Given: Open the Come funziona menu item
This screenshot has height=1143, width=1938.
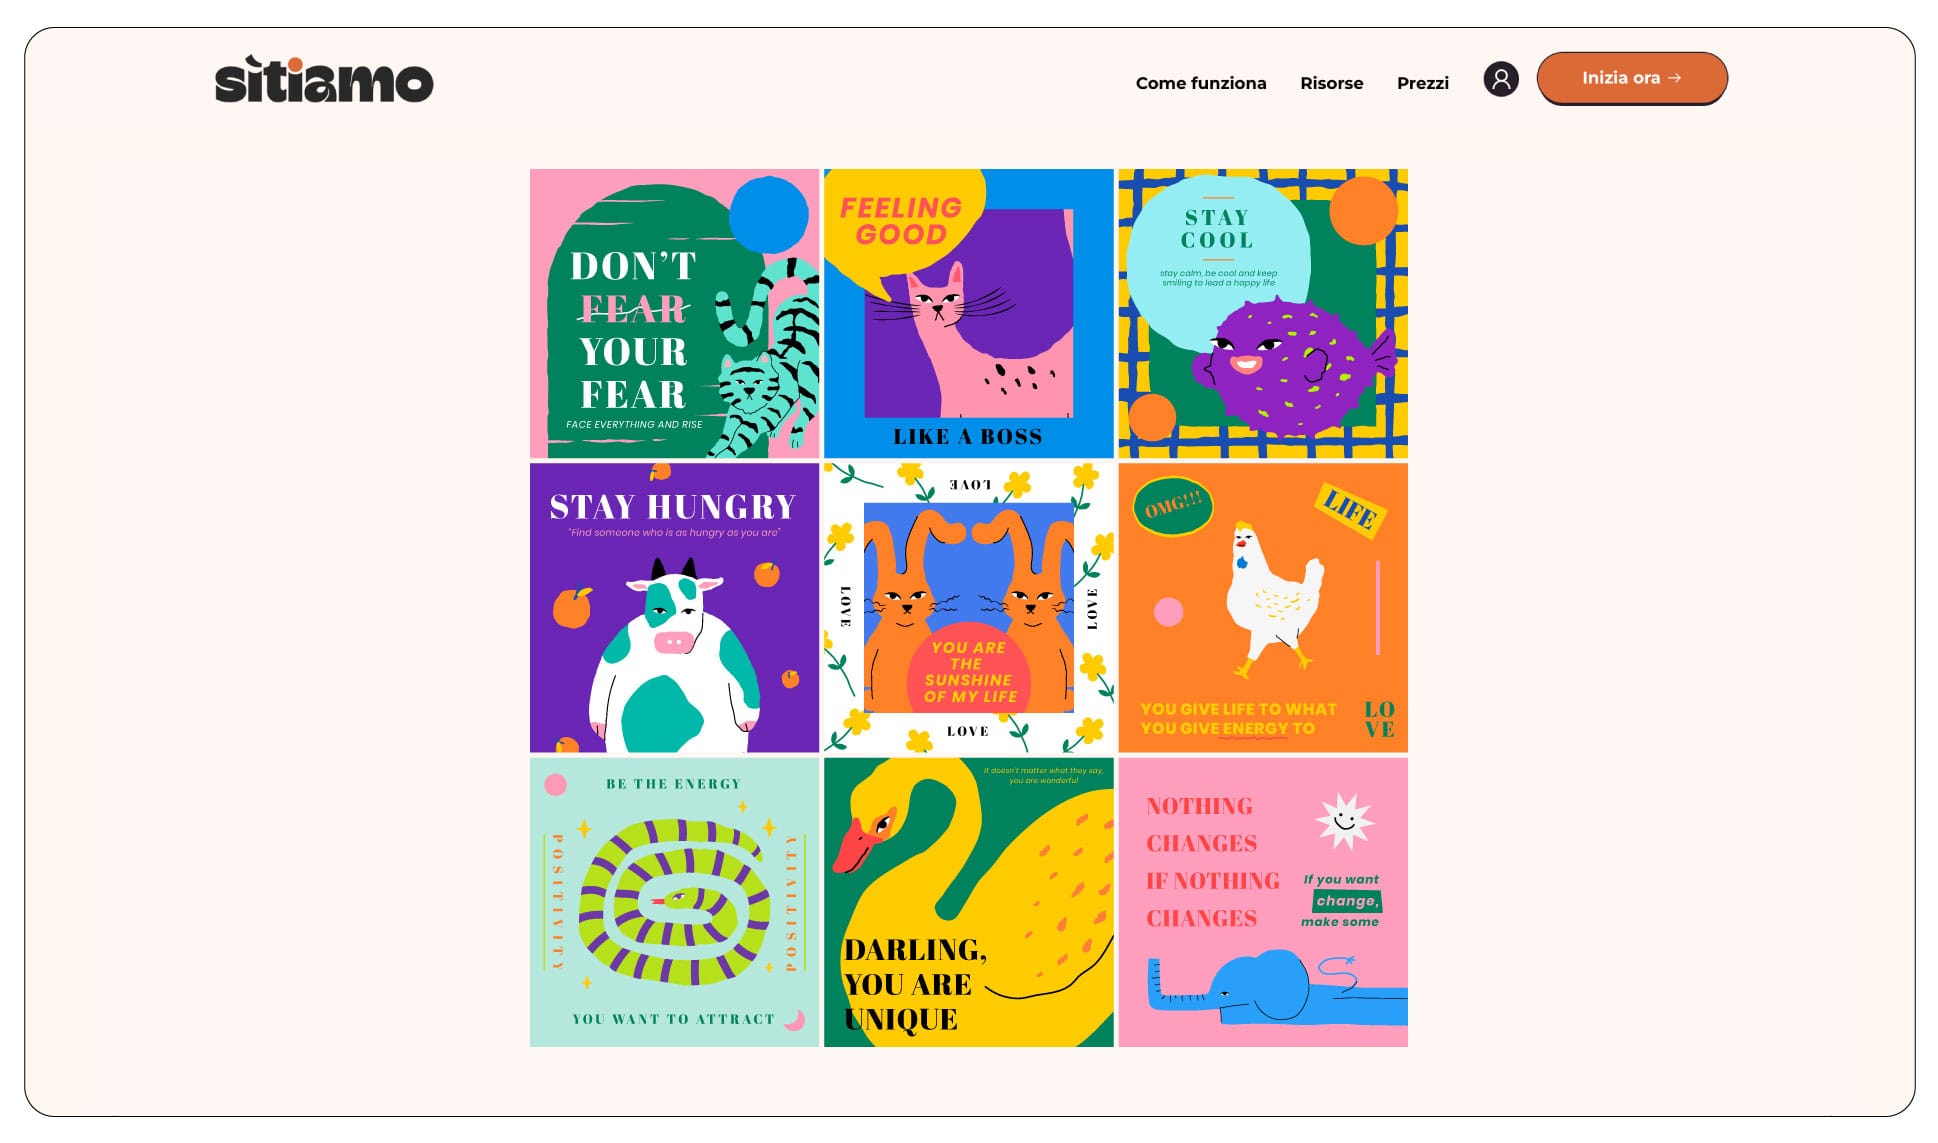Looking at the screenshot, I should (x=1200, y=83).
